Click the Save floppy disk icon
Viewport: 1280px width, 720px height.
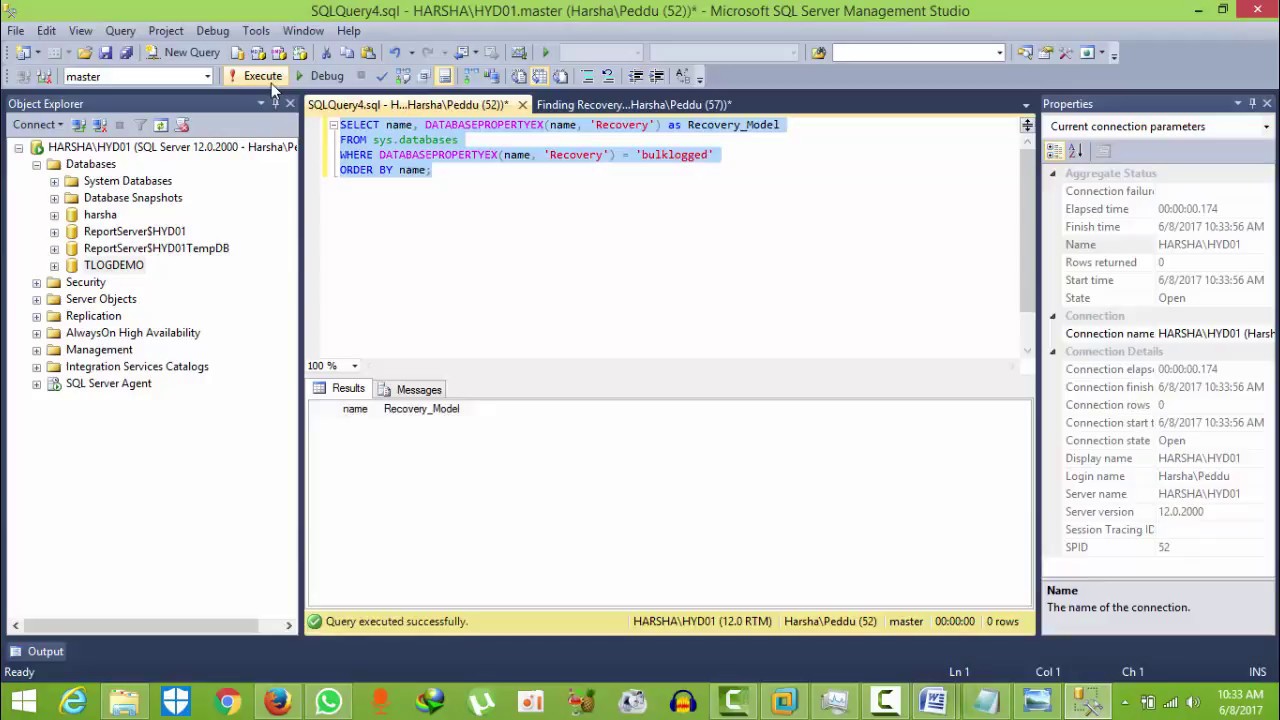coord(105,52)
